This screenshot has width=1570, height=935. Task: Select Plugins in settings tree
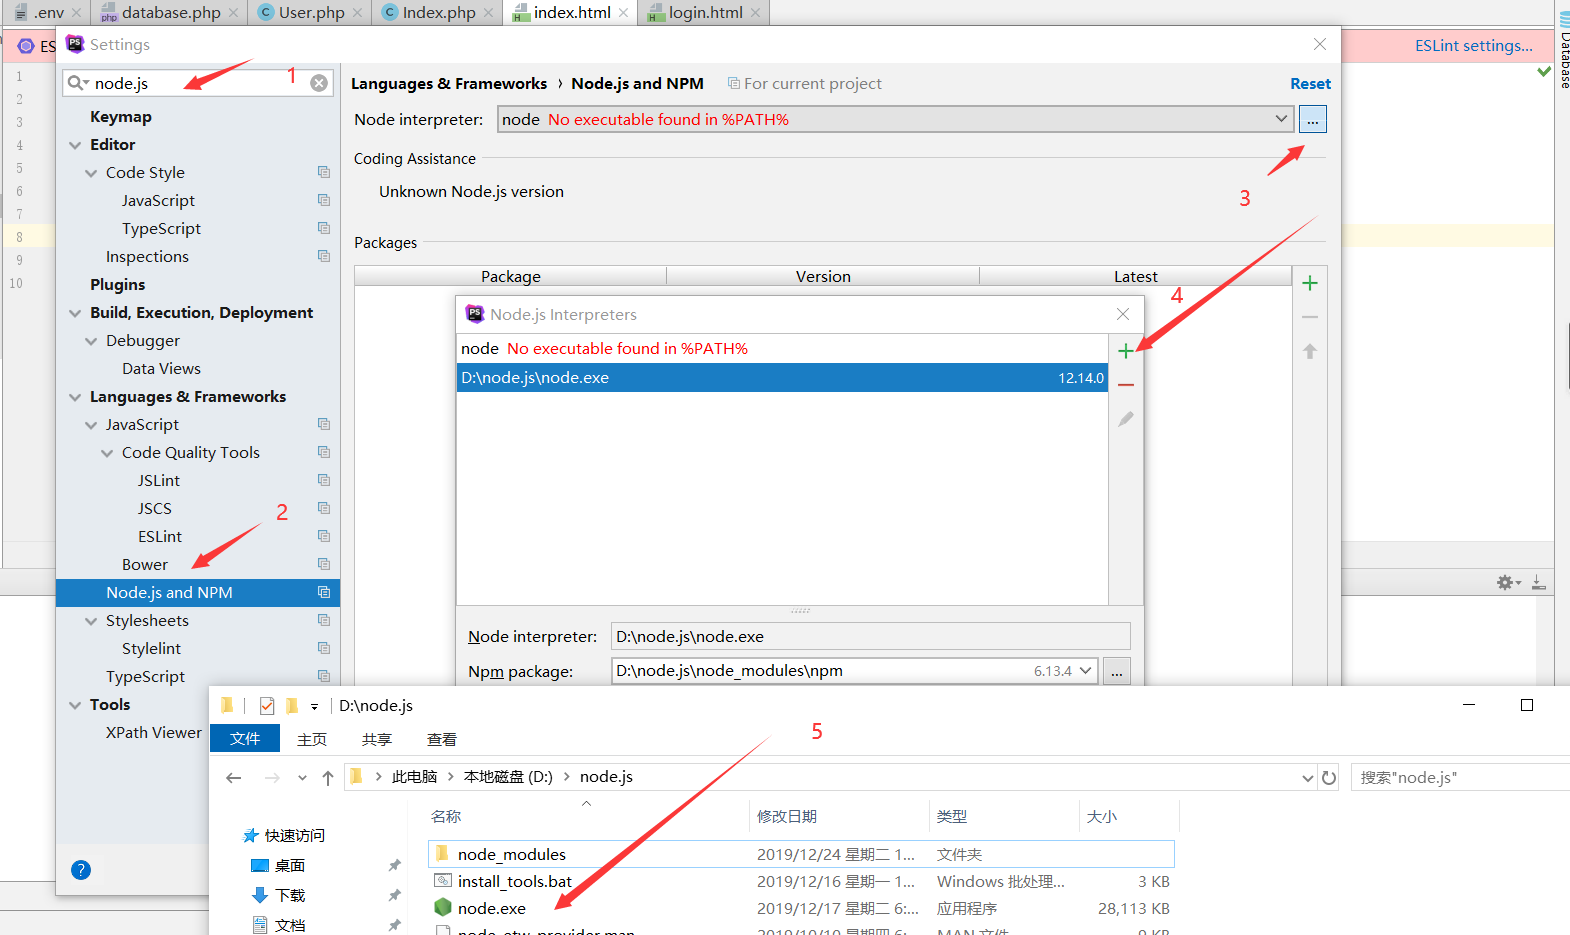point(118,285)
